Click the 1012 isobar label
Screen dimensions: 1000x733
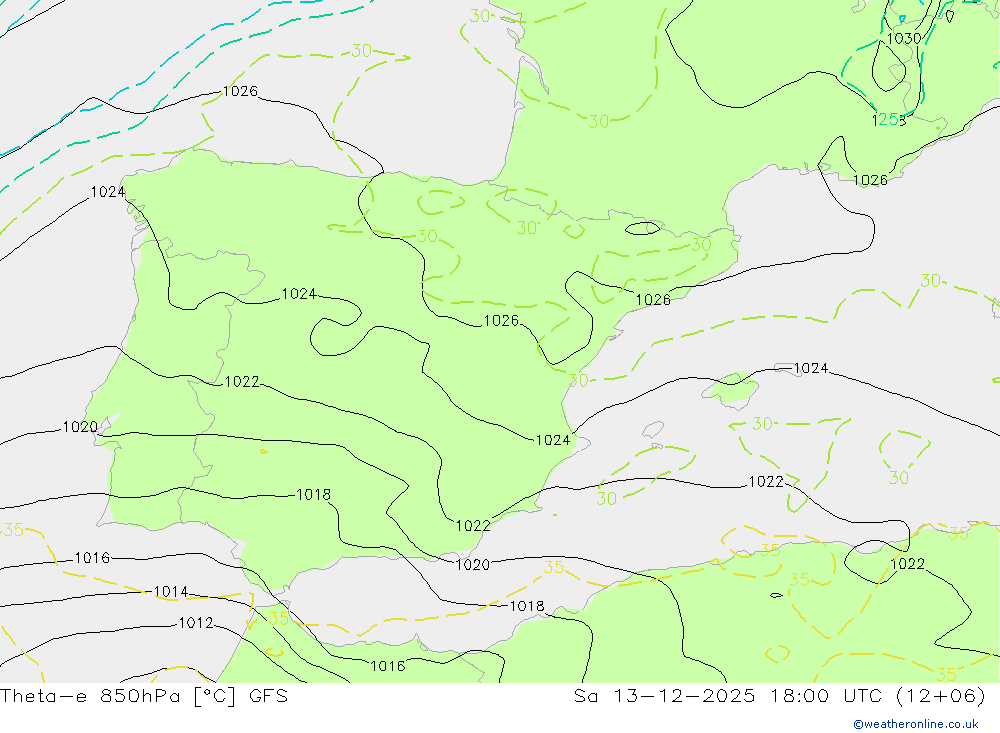click(196, 623)
